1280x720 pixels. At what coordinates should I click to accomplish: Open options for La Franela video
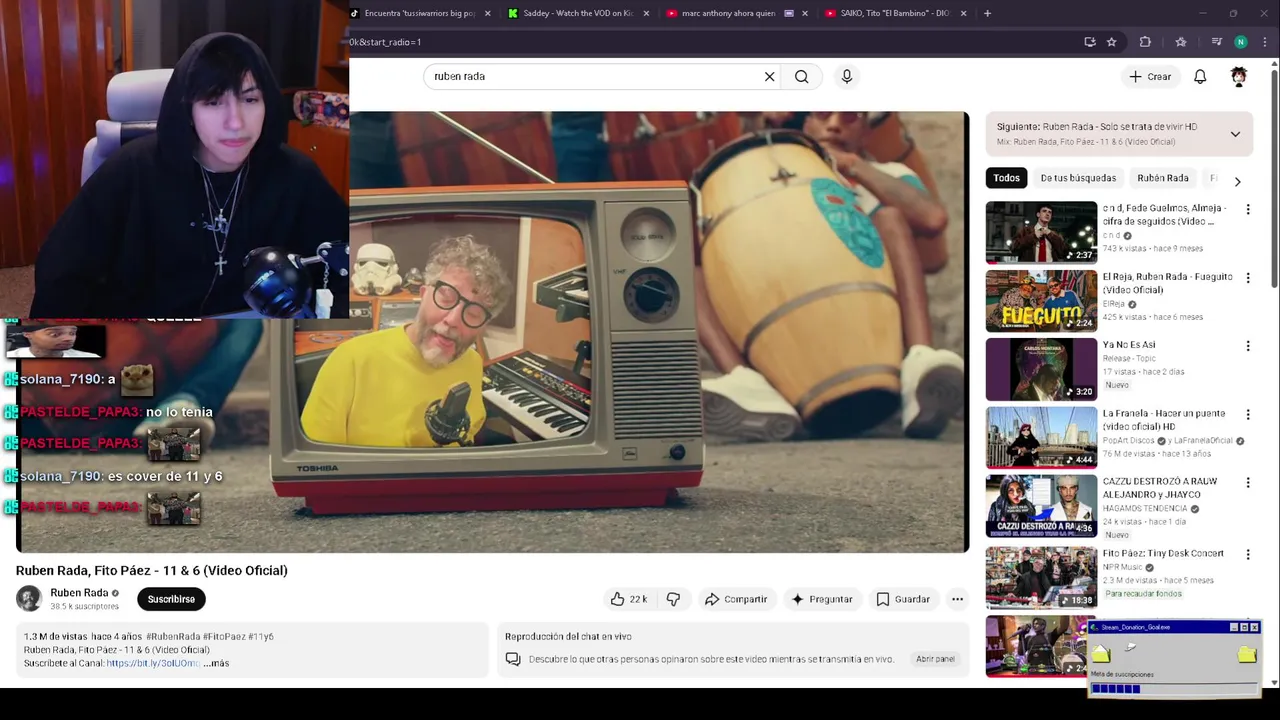[1247, 414]
